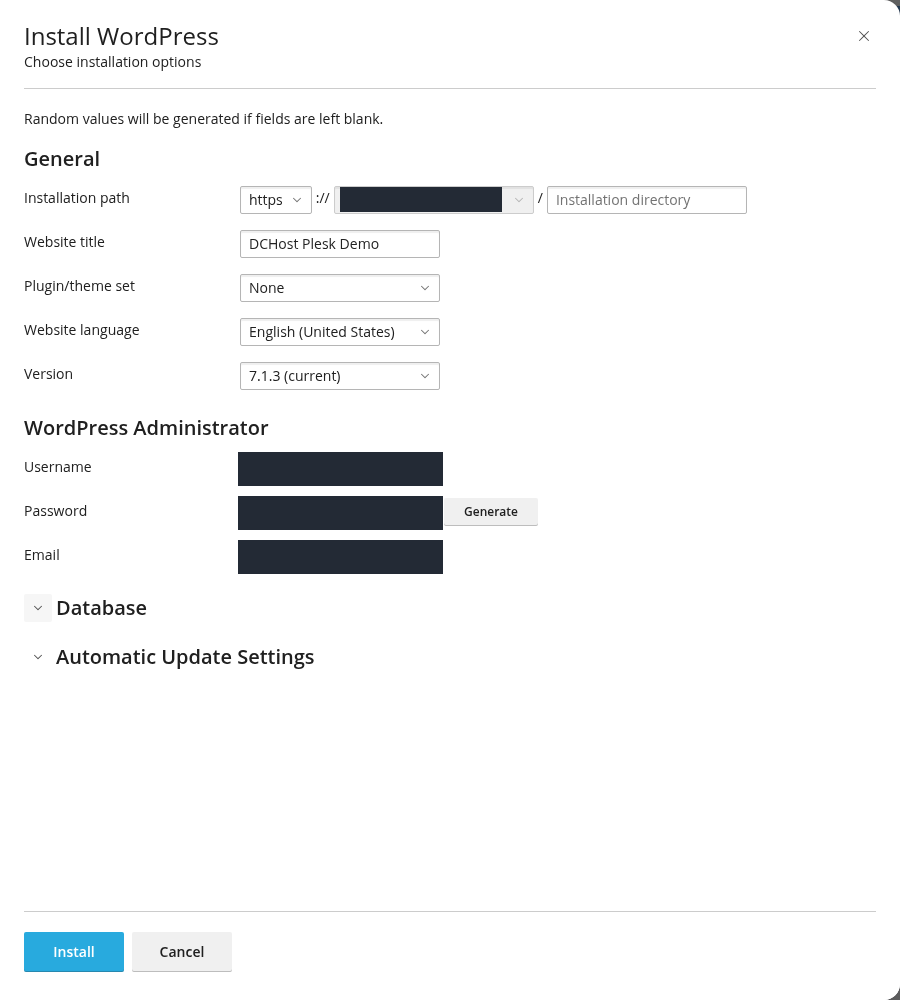Open the Plugin/theme set dropdown
This screenshot has width=900, height=1000.
point(340,288)
